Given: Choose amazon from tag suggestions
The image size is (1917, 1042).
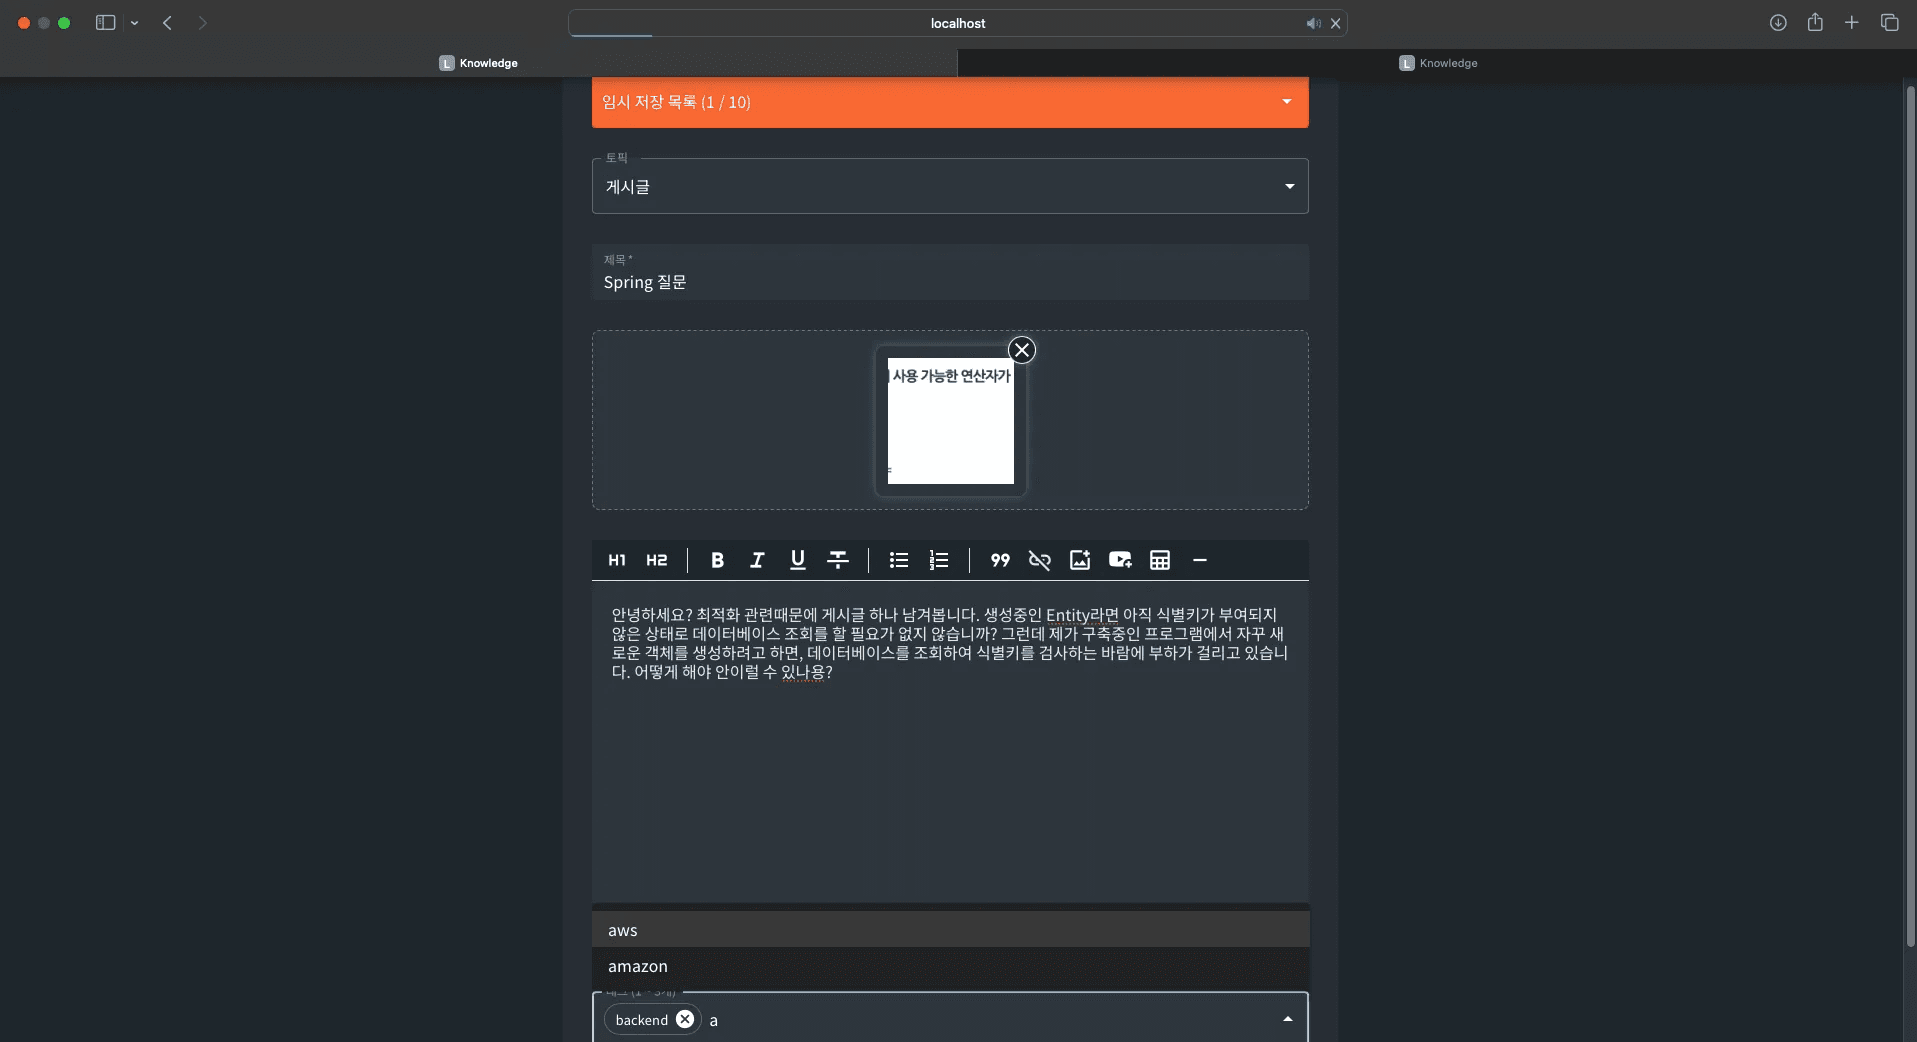Looking at the screenshot, I should (638, 966).
